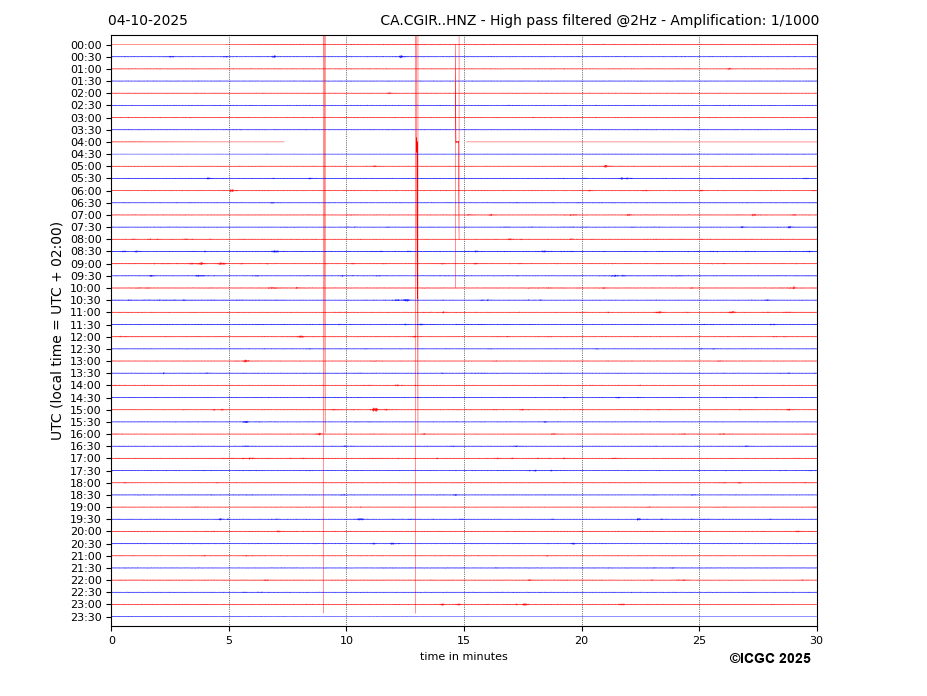The height and width of the screenshot is (696, 927).
Task: Click the 0 minute x-axis tick label
Action: click(x=112, y=641)
